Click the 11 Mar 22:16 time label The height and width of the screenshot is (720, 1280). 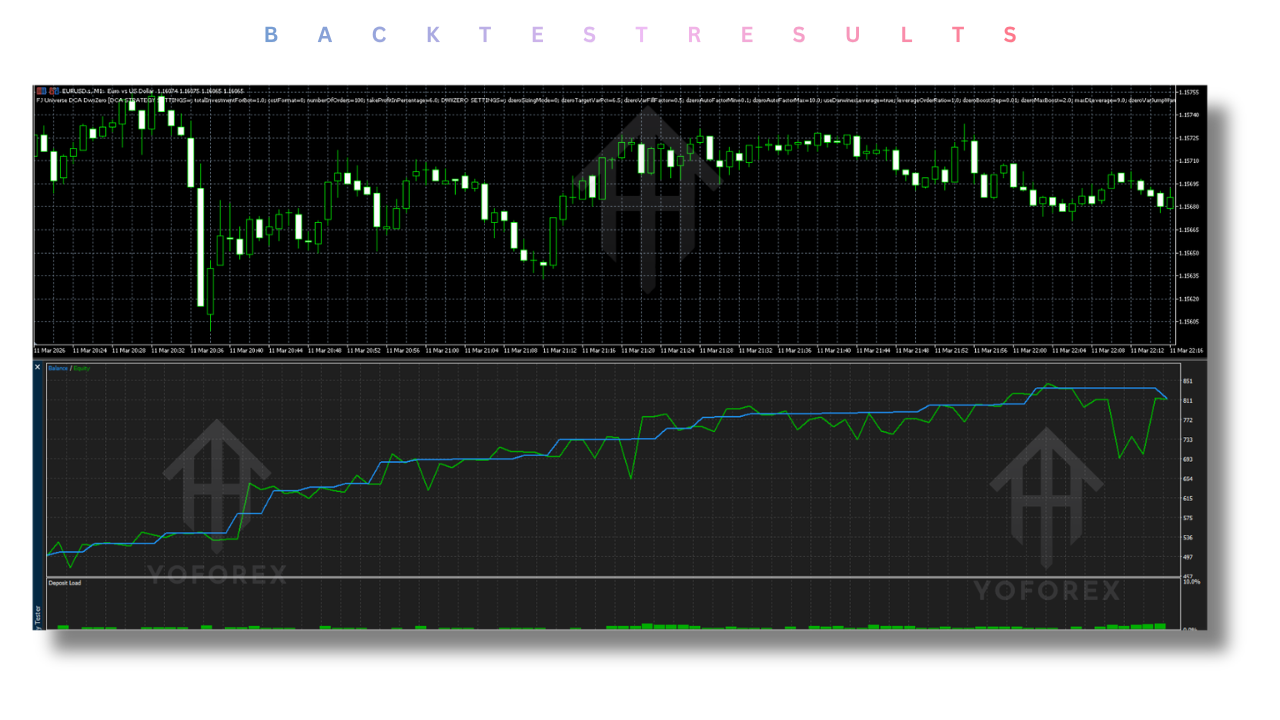coord(1187,351)
